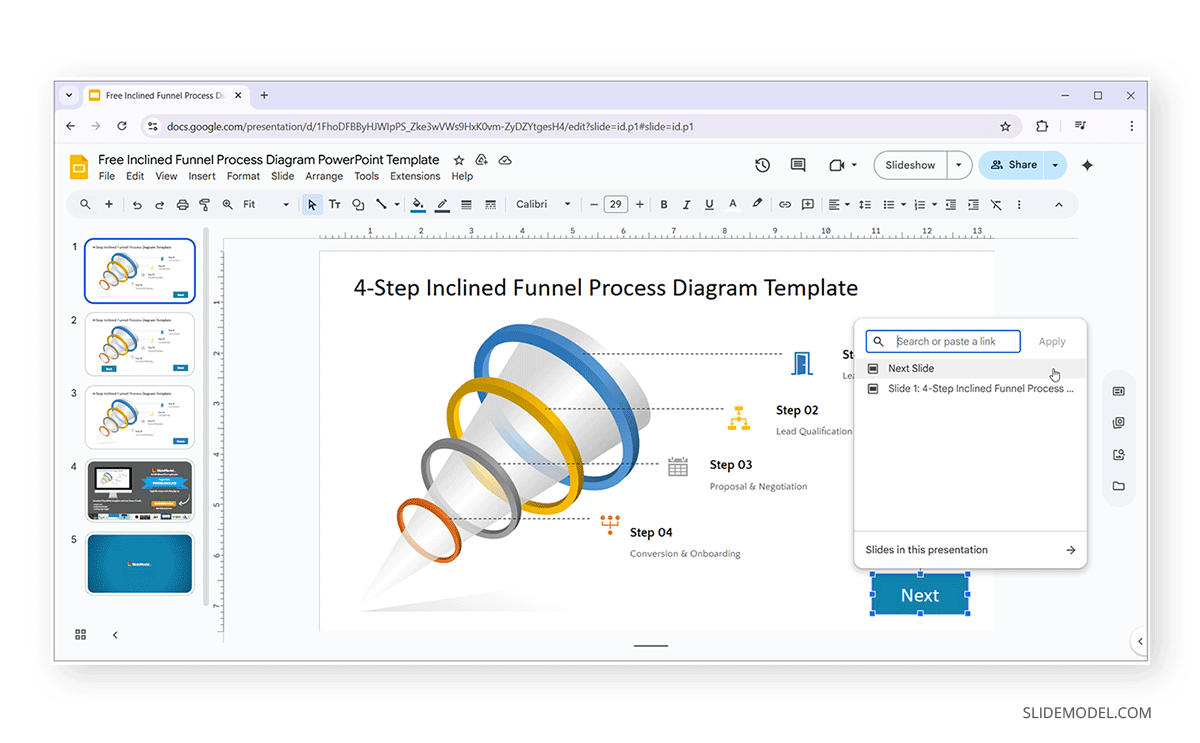This screenshot has width=1200, height=743.
Task: Switch to grid view icon
Action: pyautogui.click(x=81, y=634)
